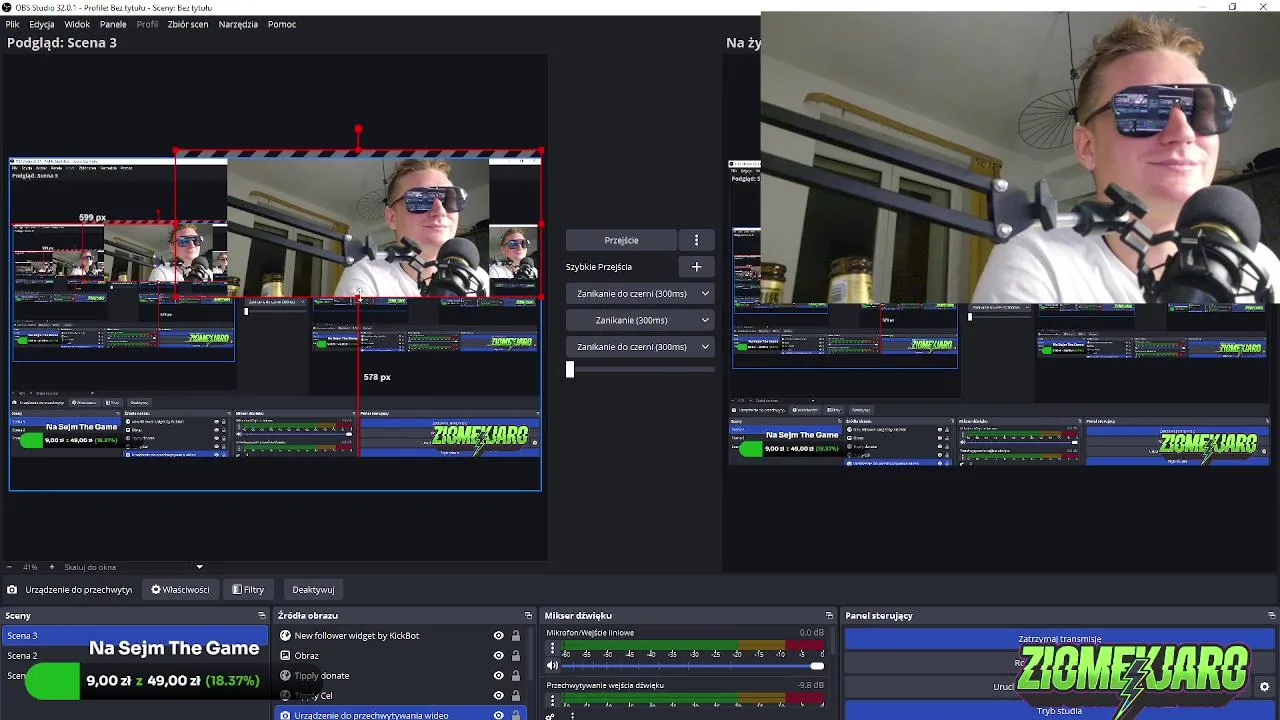The width and height of the screenshot is (1280, 720).
Task: Hide the Urządzenie do przechwytywania wideo source
Action: coord(498,715)
